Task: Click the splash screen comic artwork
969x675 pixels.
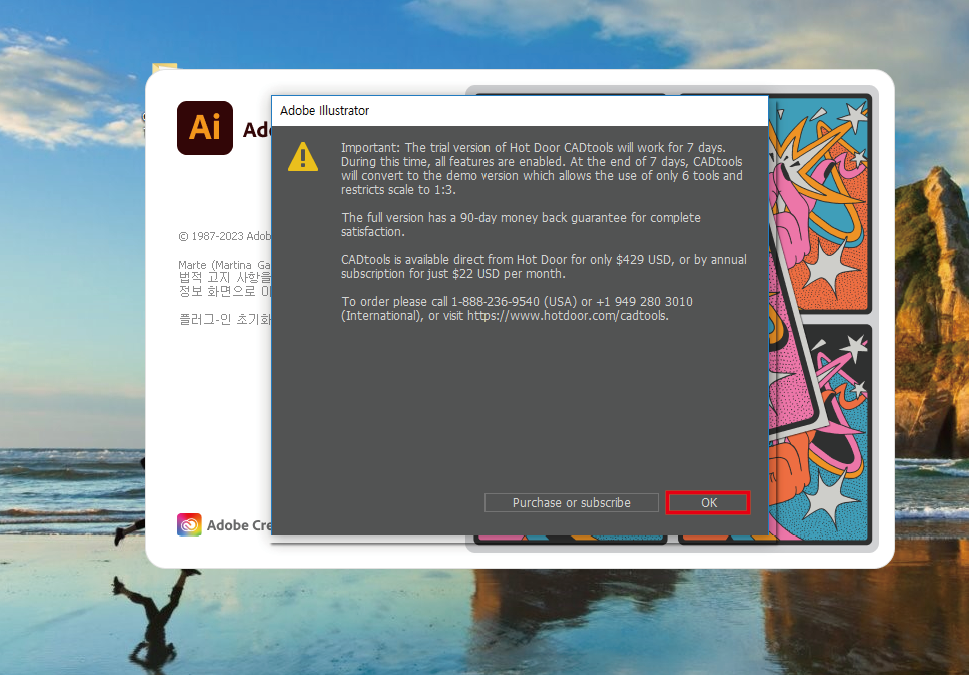Action: (x=821, y=318)
